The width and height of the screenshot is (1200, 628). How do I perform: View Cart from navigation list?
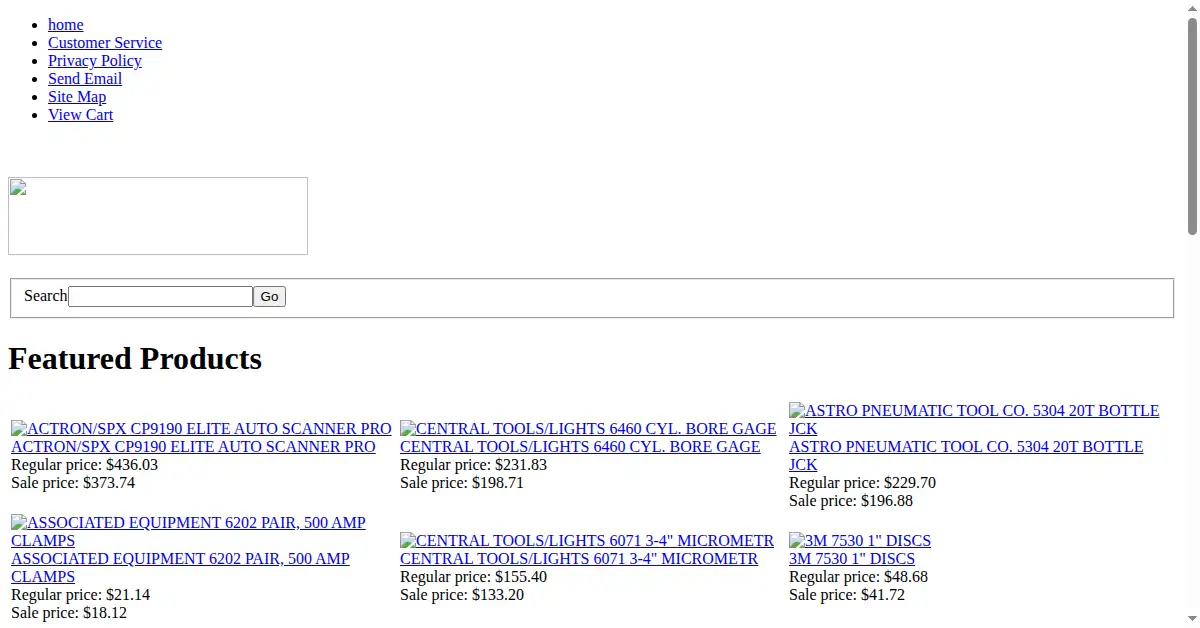[x=80, y=115]
